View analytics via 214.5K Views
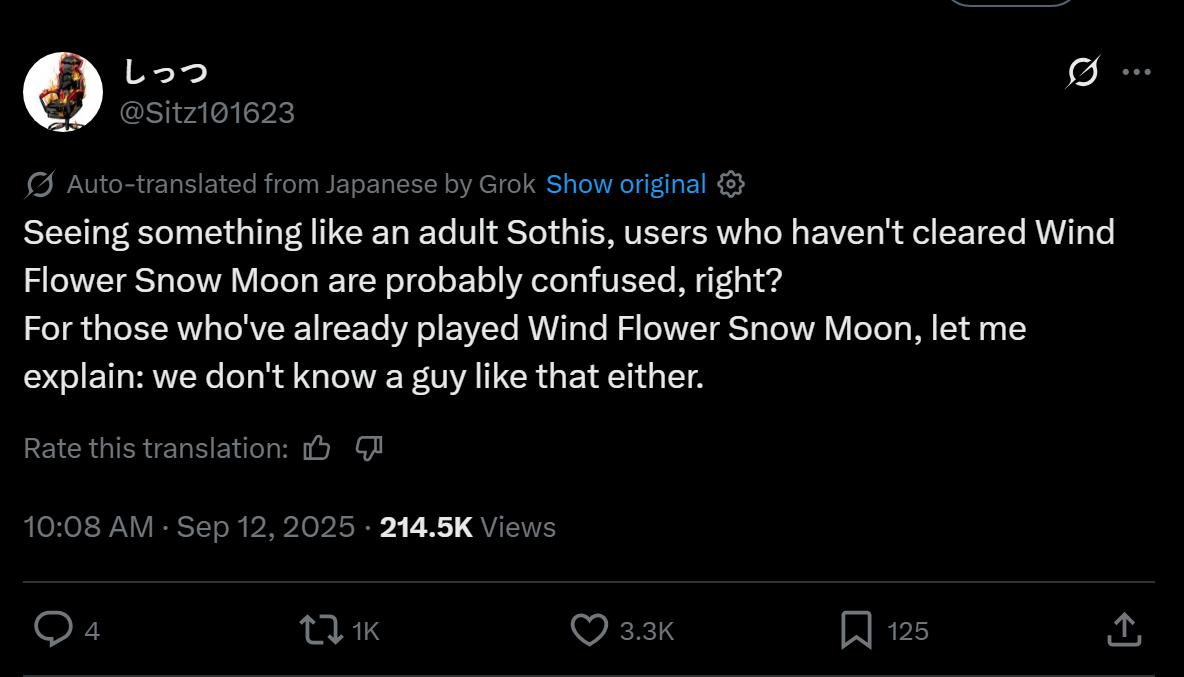This screenshot has height=677, width=1184. pyautogui.click(x=467, y=527)
